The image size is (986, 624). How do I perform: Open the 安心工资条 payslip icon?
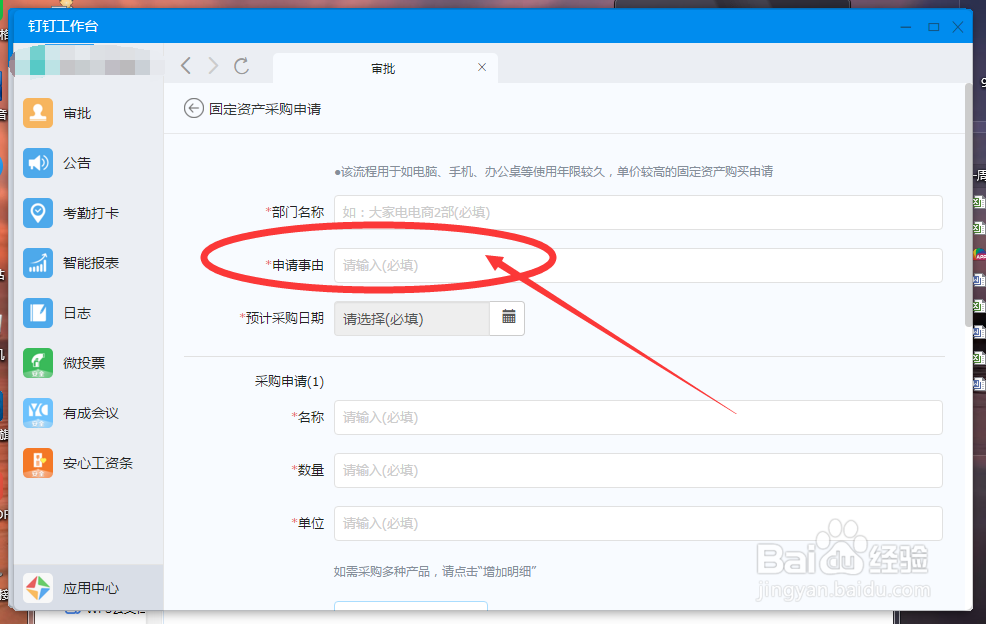click(x=37, y=462)
